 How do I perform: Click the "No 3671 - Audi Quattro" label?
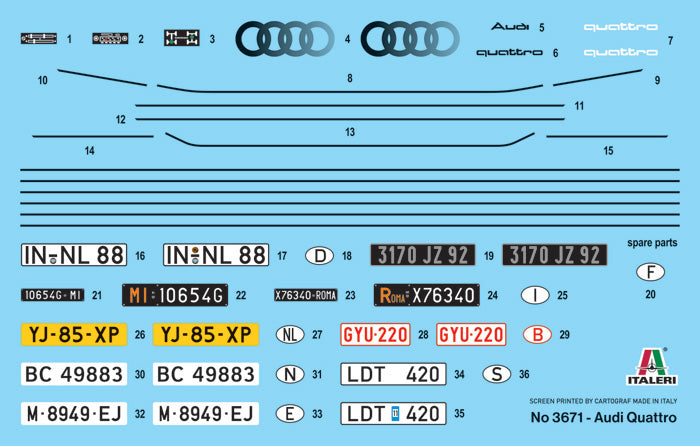[x=602, y=416]
